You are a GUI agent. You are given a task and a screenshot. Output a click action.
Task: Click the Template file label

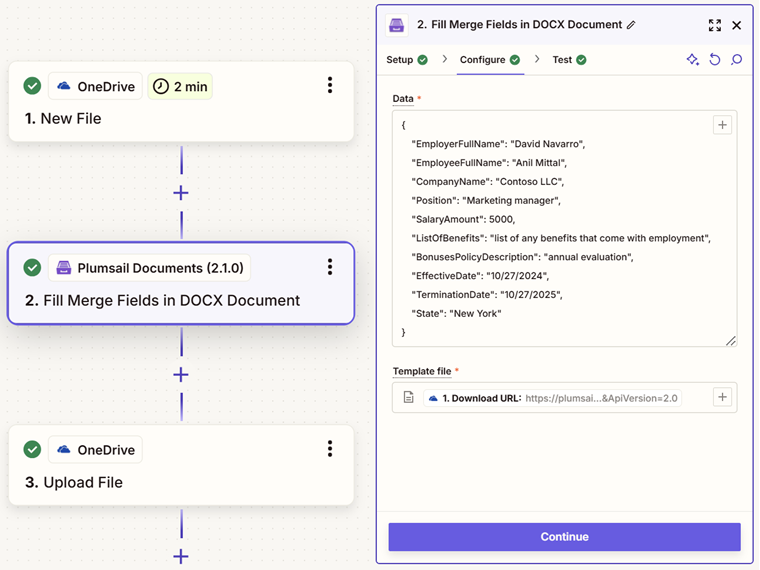[x=422, y=371]
